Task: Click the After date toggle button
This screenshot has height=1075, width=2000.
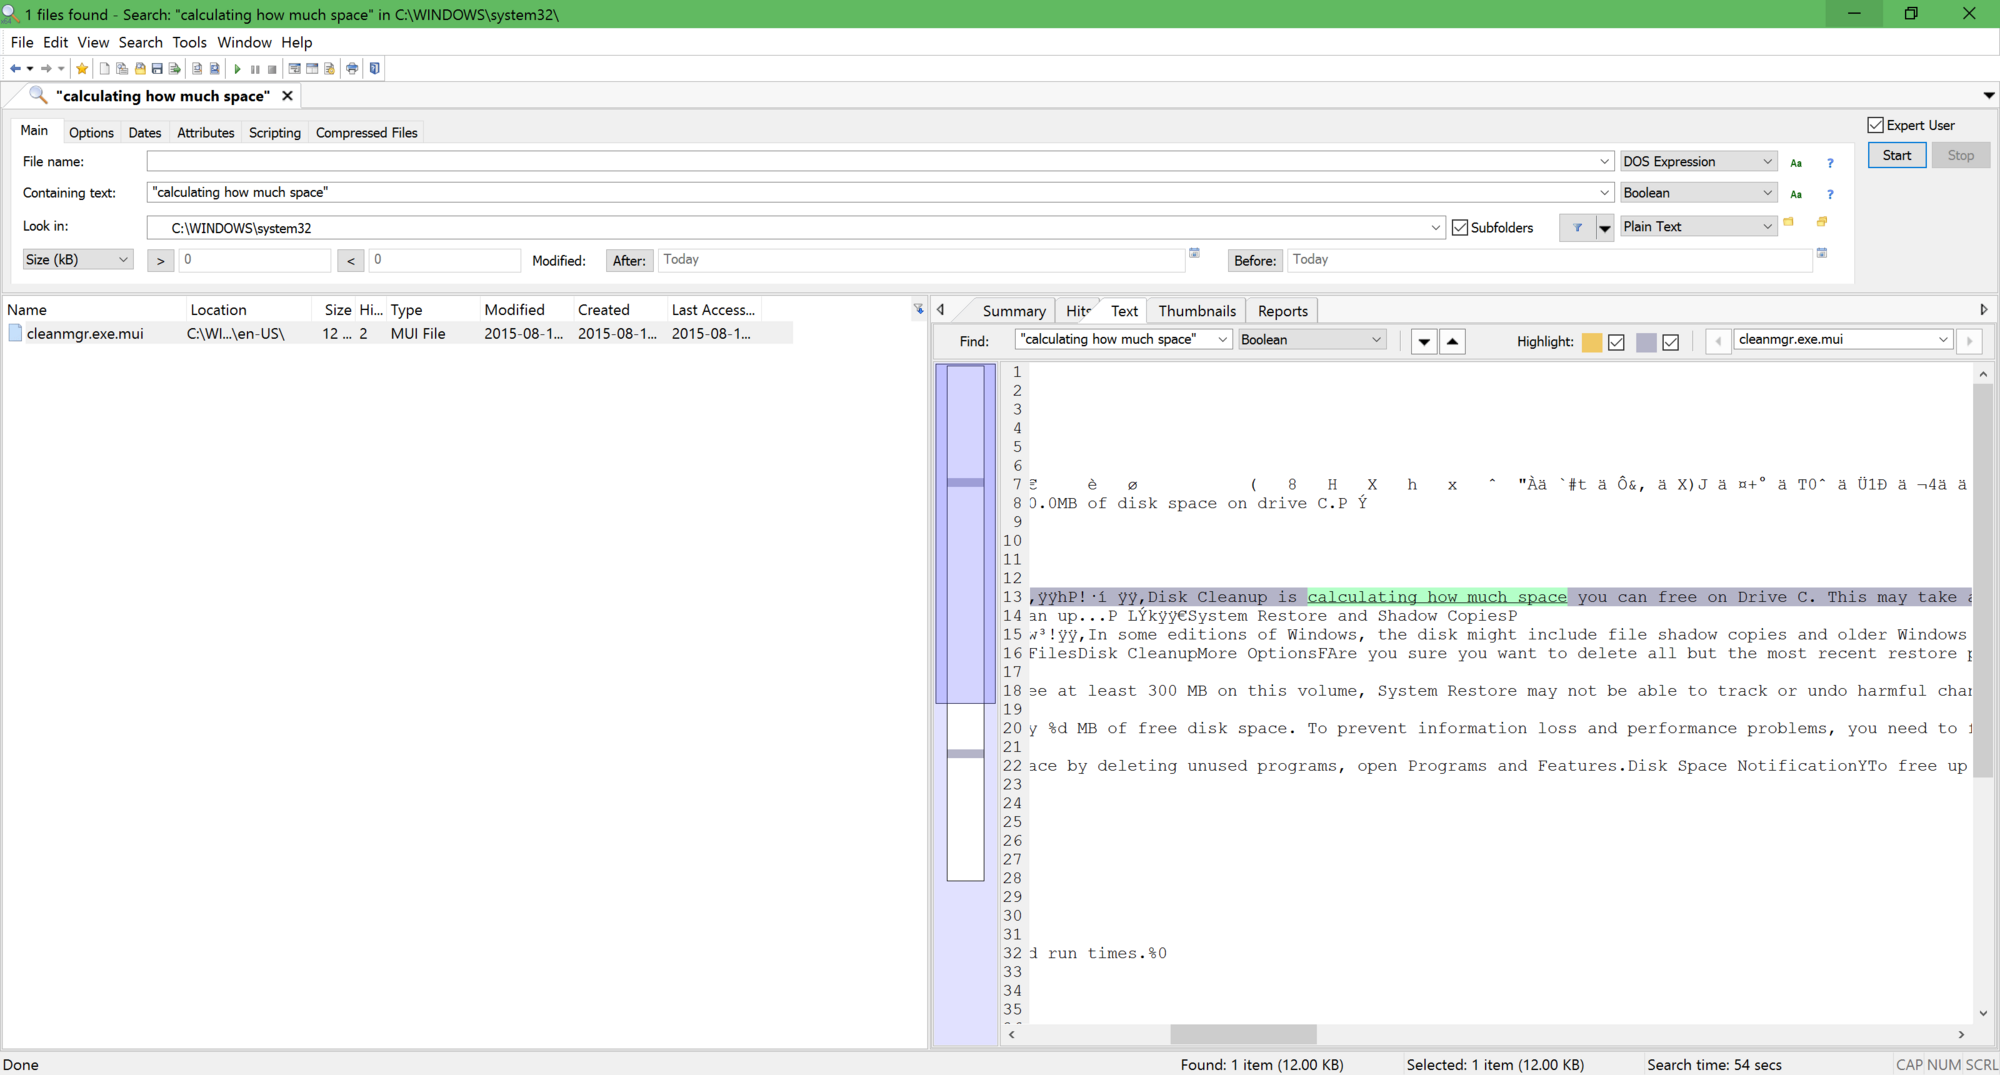Action: pyautogui.click(x=629, y=261)
